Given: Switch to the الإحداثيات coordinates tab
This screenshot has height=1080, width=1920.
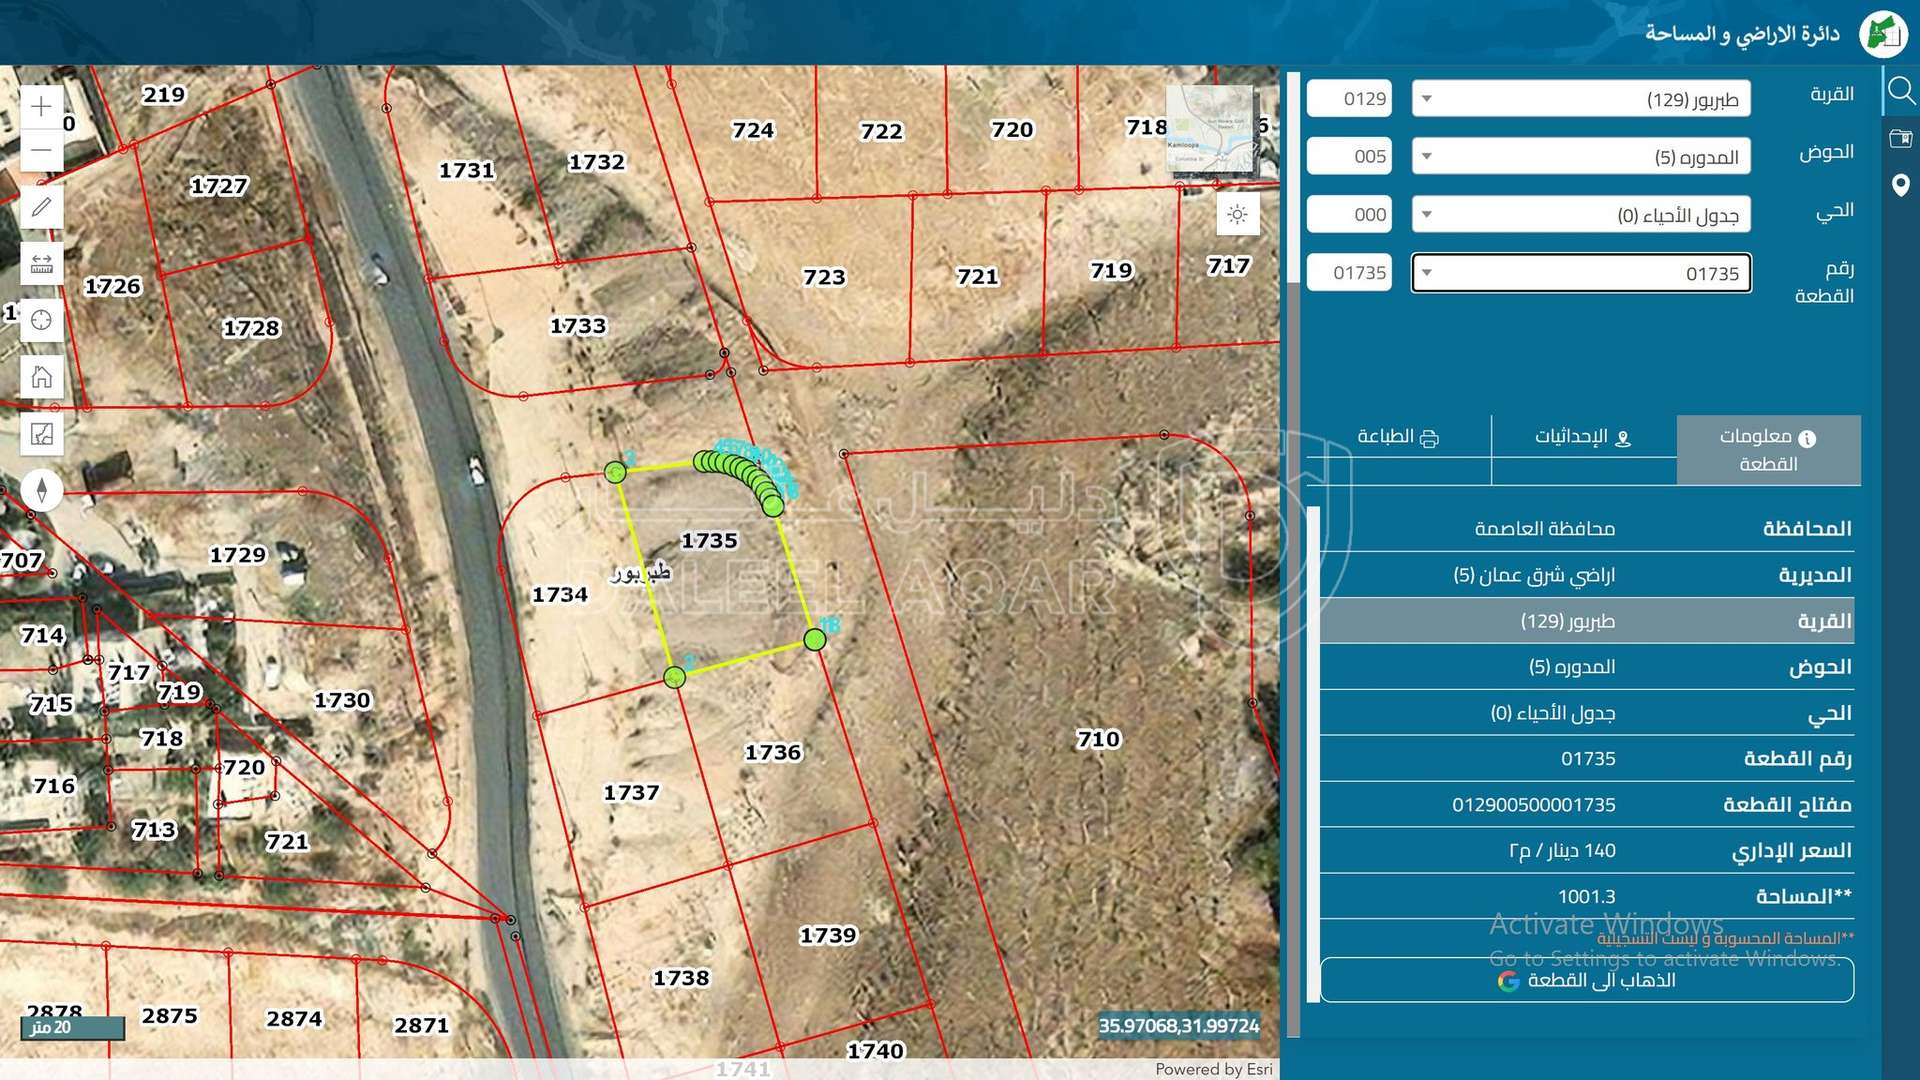Looking at the screenshot, I should coord(1583,437).
